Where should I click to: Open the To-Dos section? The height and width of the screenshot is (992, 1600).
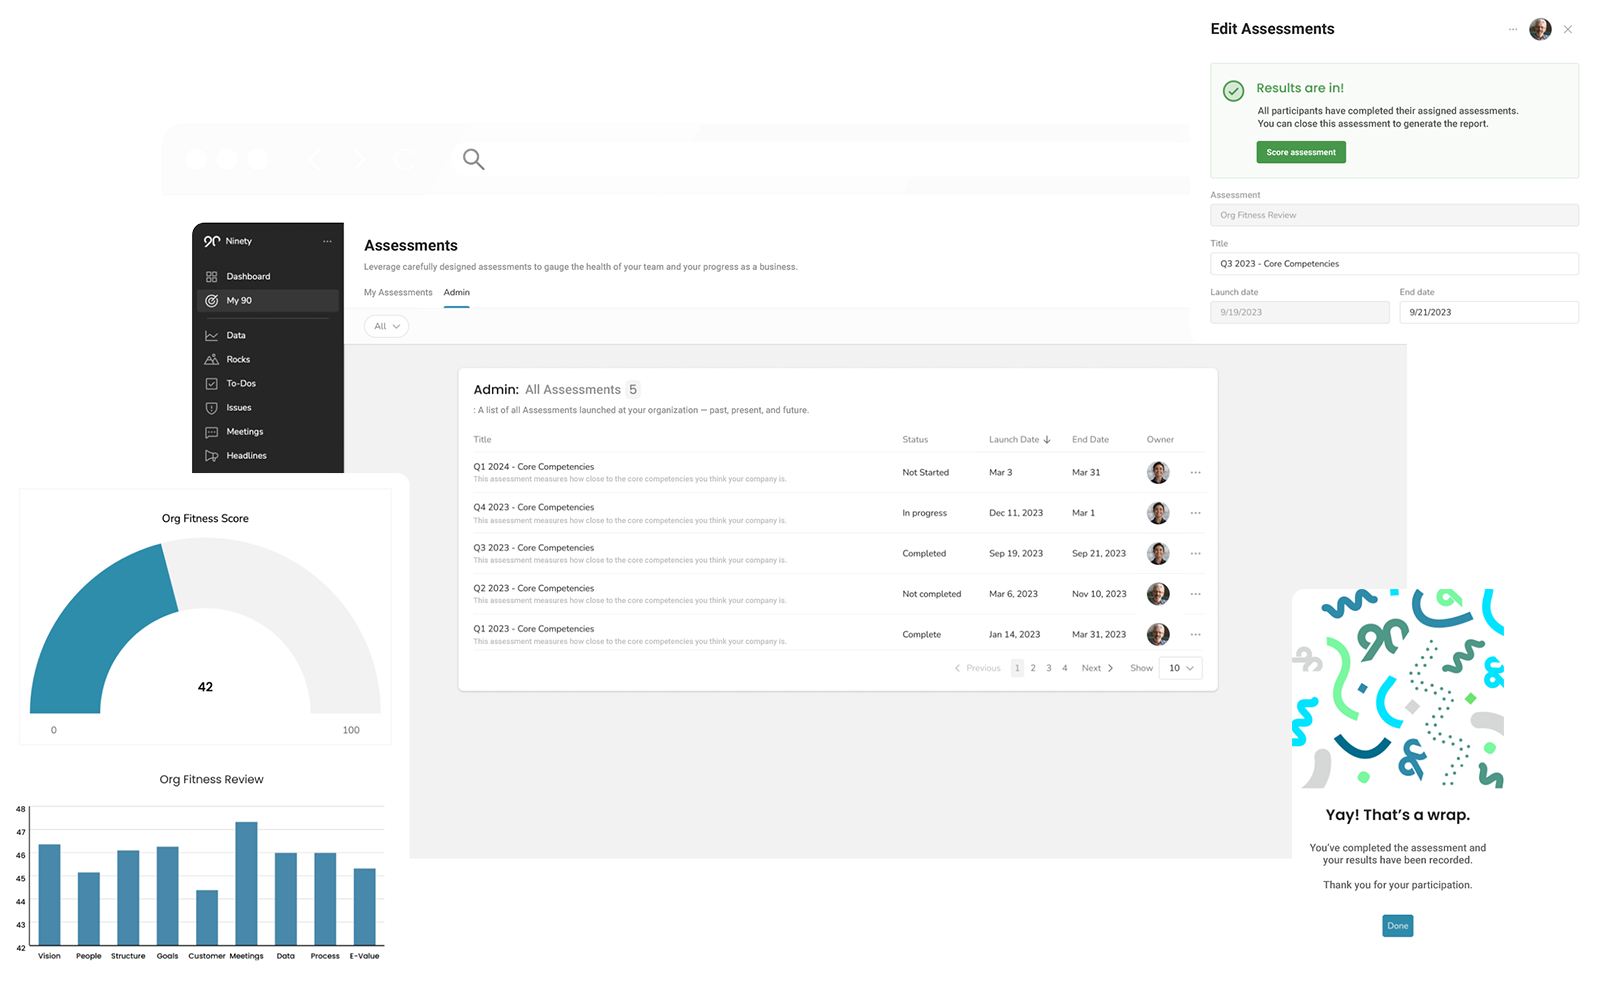240,383
